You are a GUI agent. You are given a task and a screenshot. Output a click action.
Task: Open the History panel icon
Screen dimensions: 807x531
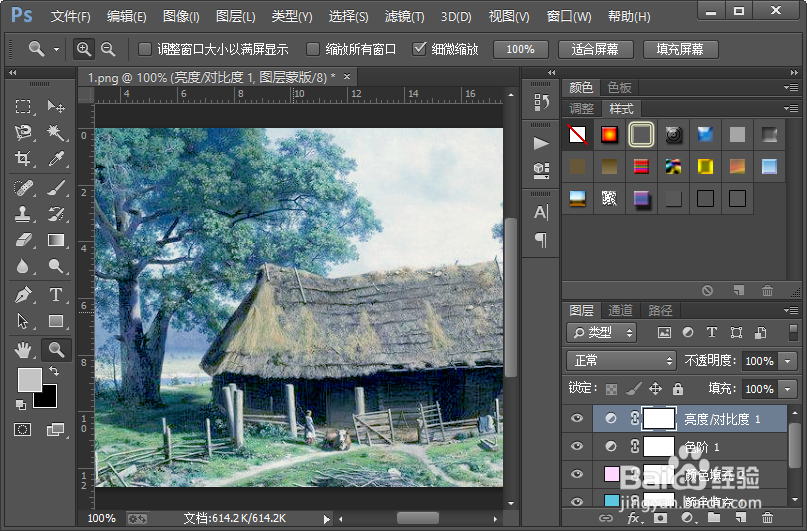click(541, 102)
